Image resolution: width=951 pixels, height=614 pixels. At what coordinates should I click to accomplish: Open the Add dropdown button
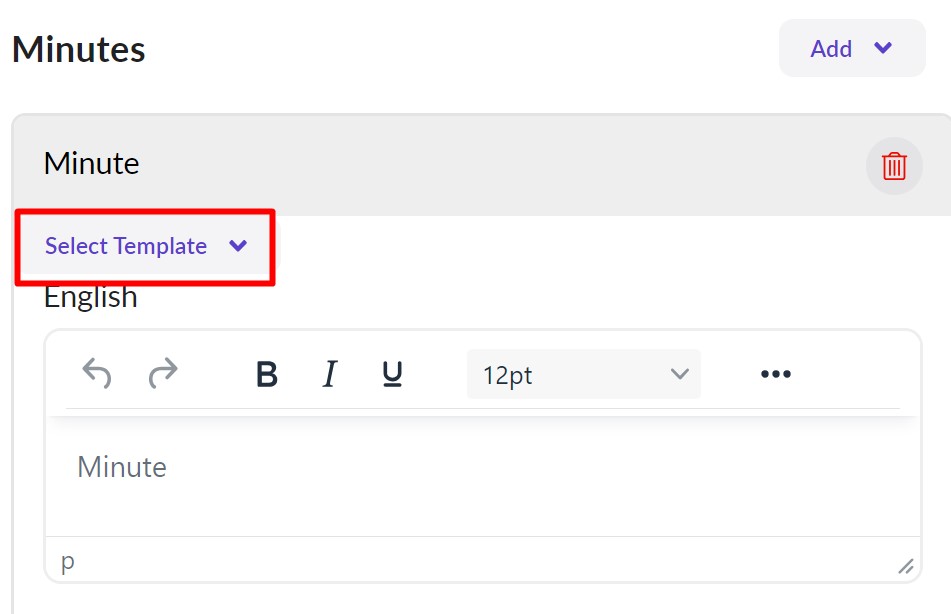[851, 49]
